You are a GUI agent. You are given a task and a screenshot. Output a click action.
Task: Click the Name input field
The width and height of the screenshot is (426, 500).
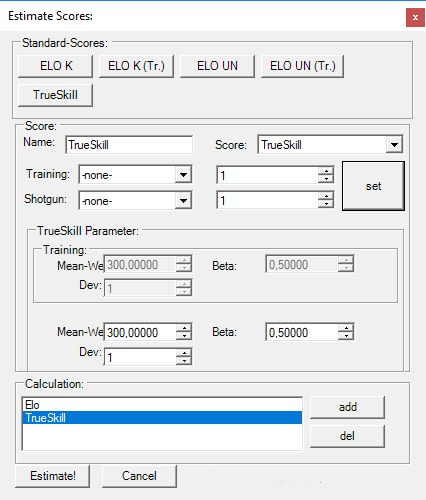(x=129, y=145)
